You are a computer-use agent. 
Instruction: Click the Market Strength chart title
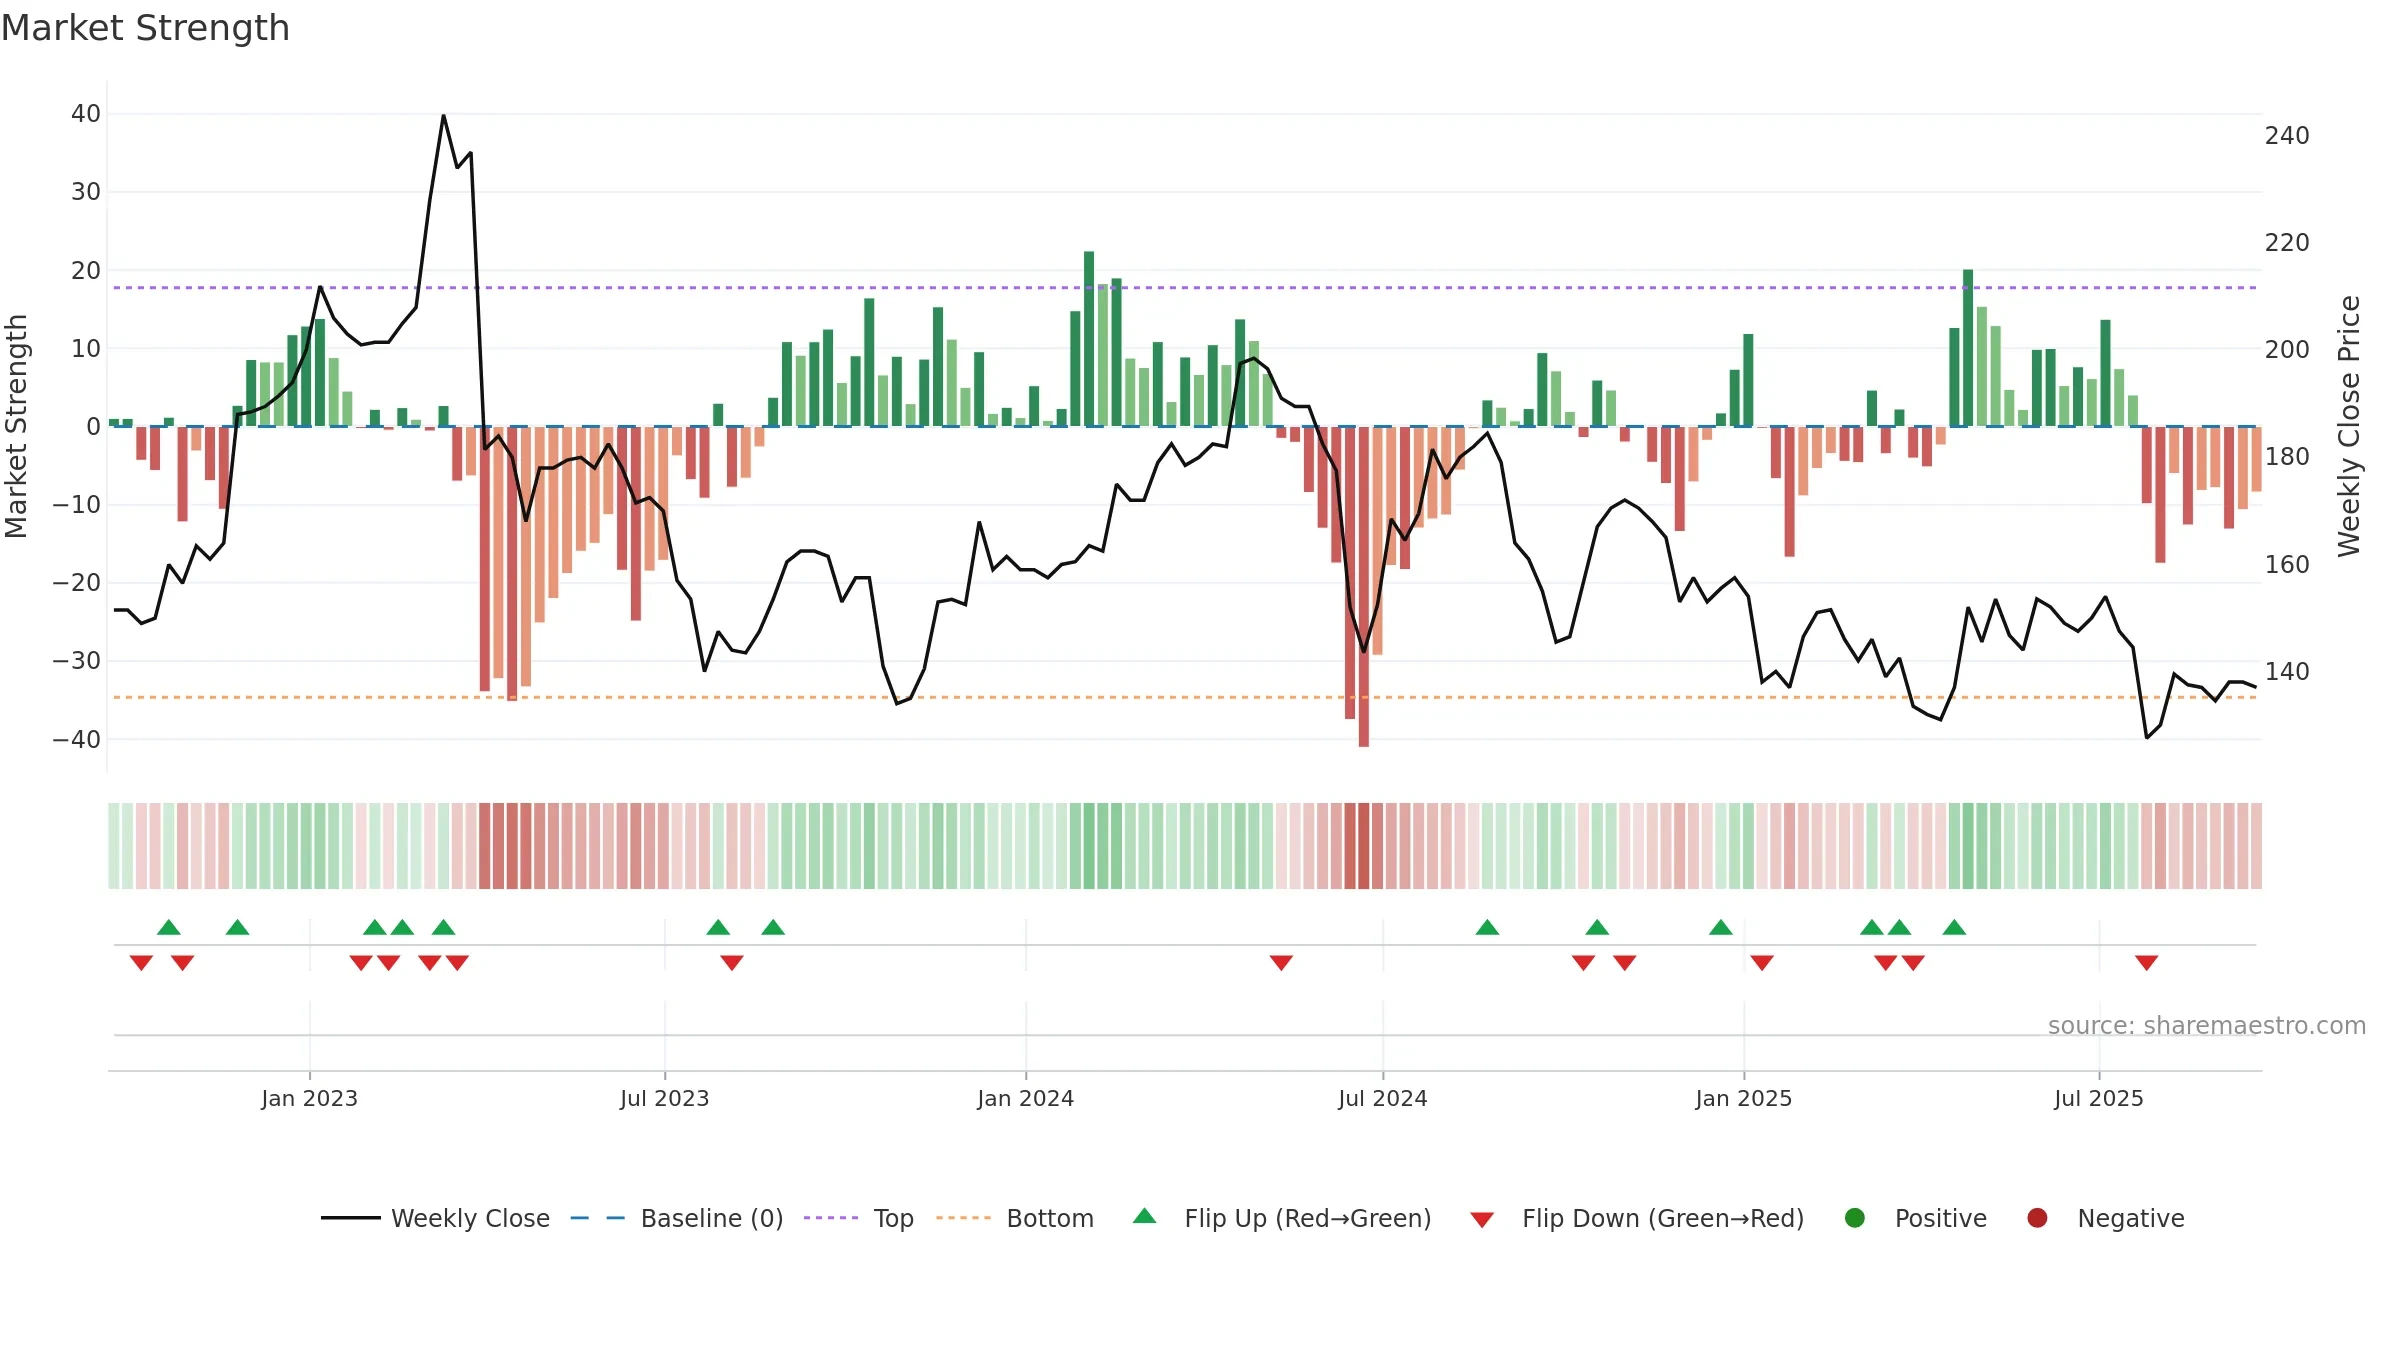(145, 28)
